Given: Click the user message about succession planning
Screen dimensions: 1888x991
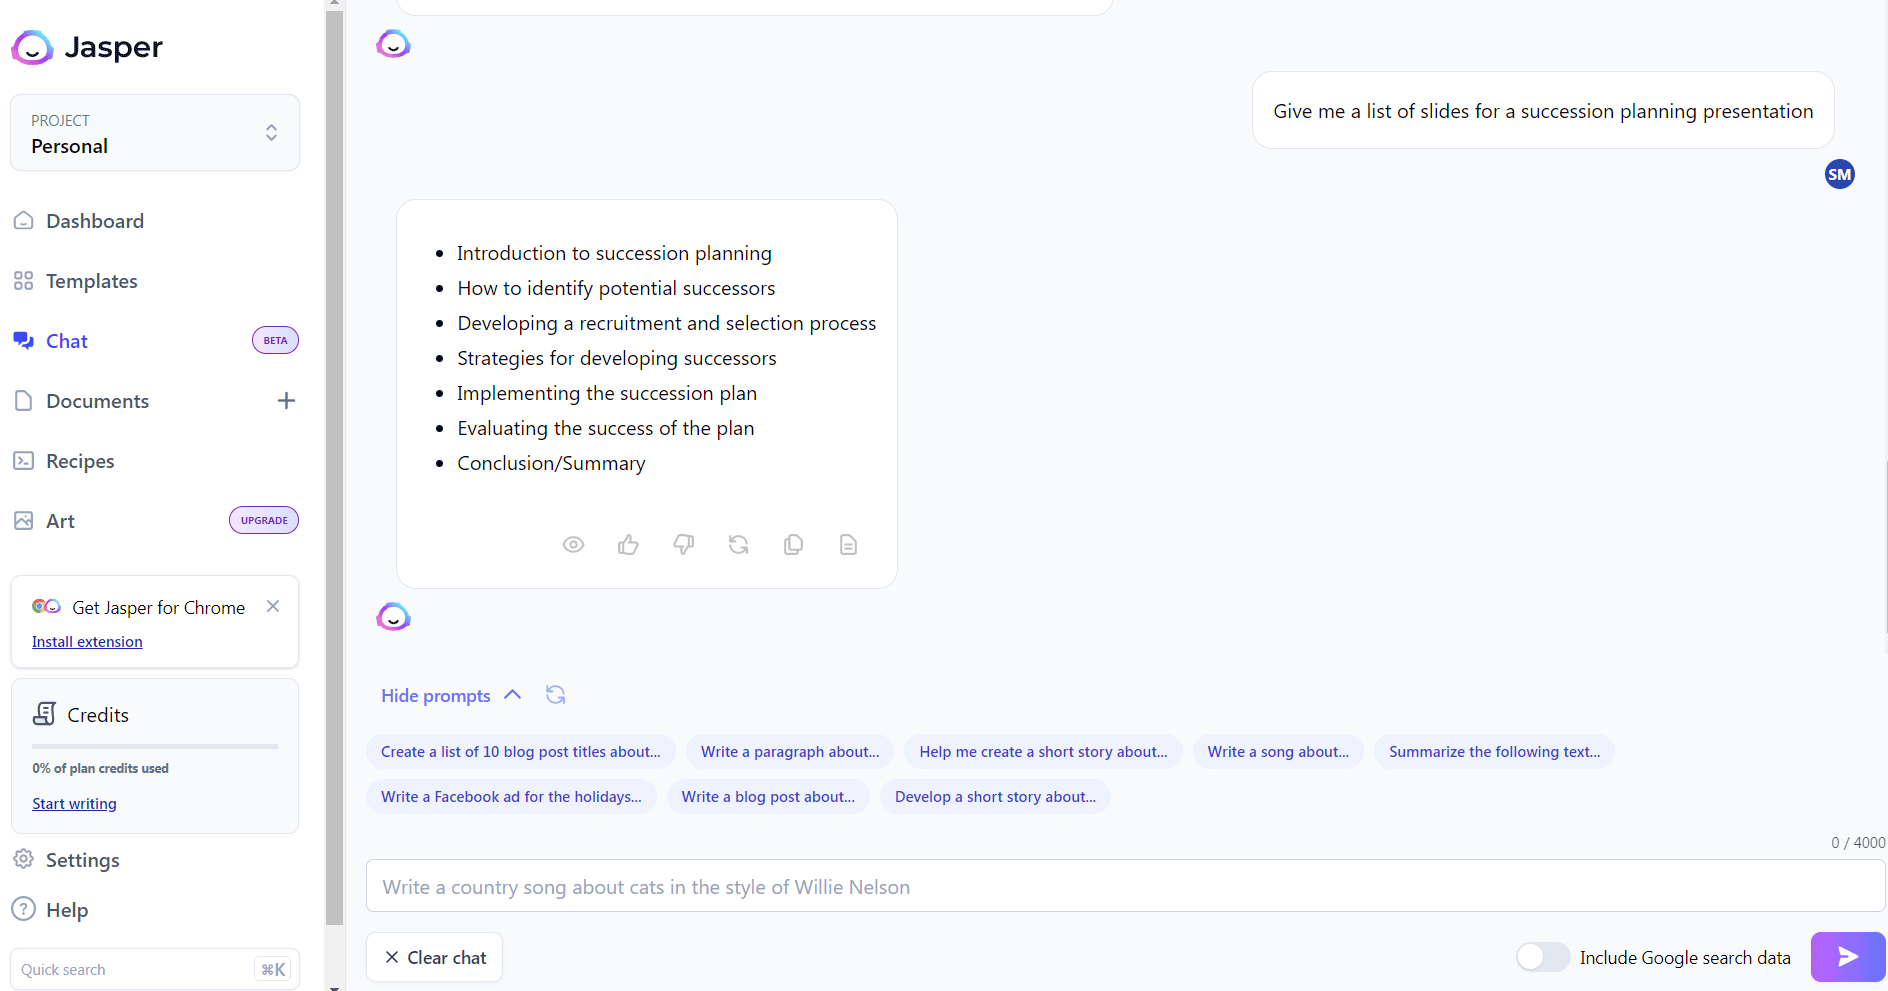Looking at the screenshot, I should [x=1543, y=111].
